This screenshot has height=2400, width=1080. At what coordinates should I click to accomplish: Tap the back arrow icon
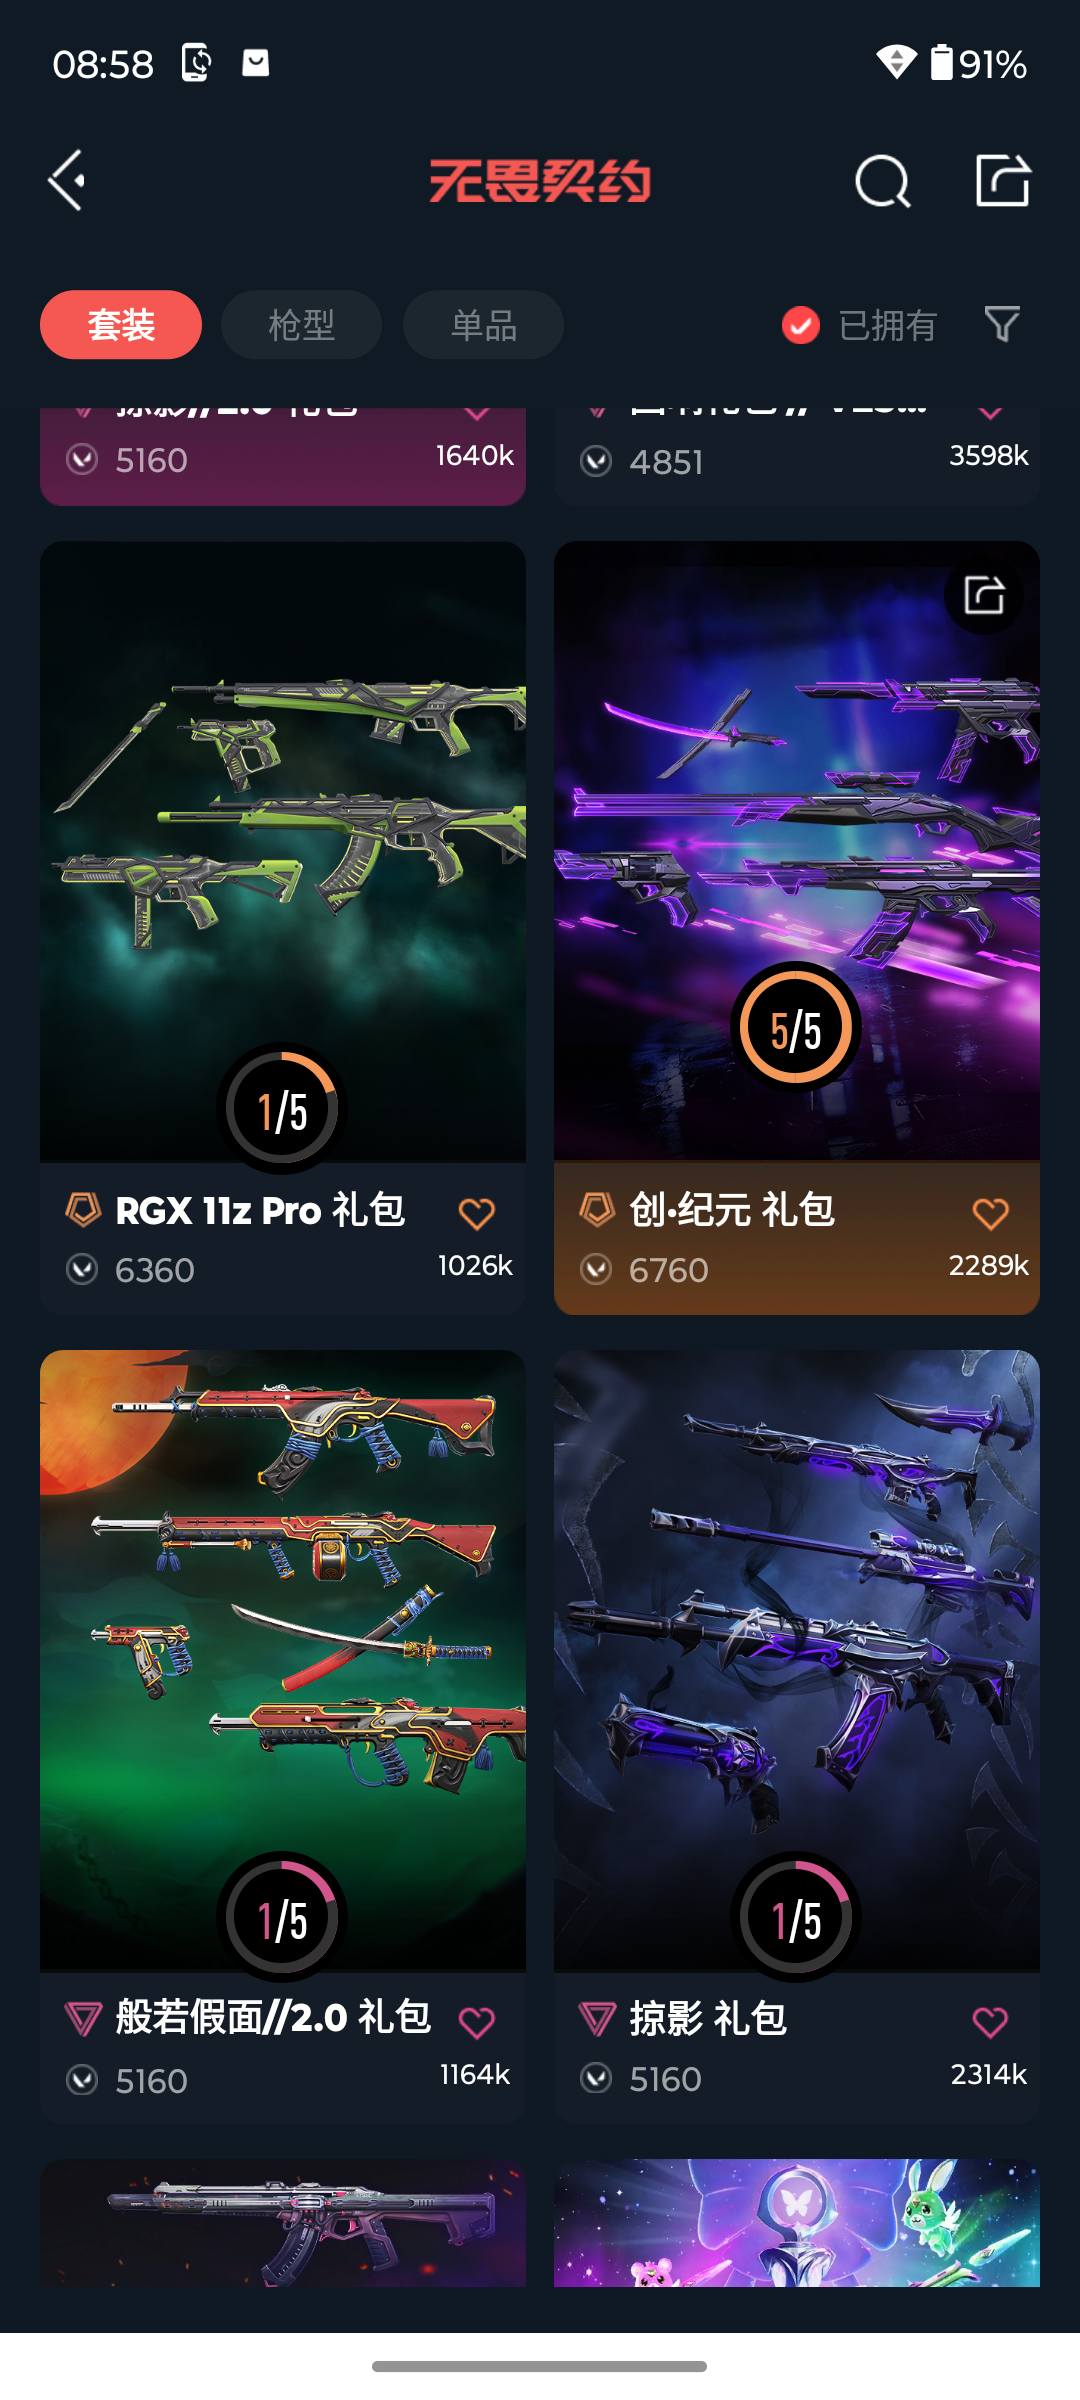point(67,181)
